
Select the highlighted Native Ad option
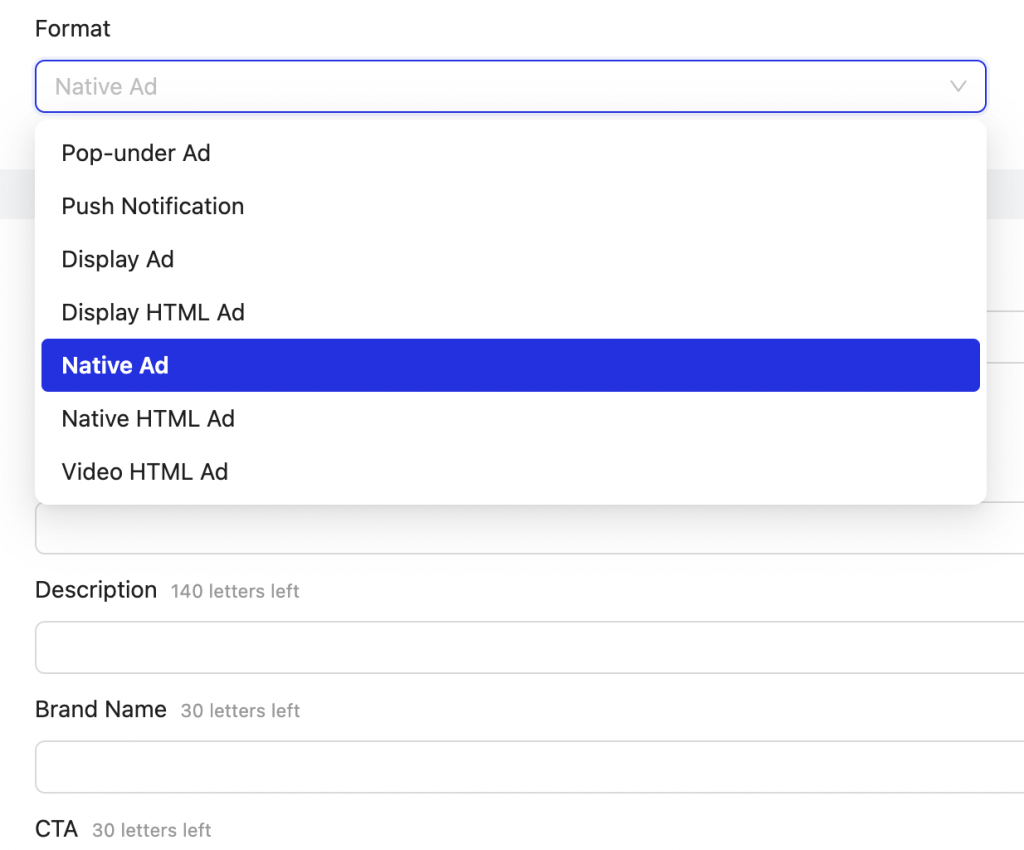click(115, 365)
